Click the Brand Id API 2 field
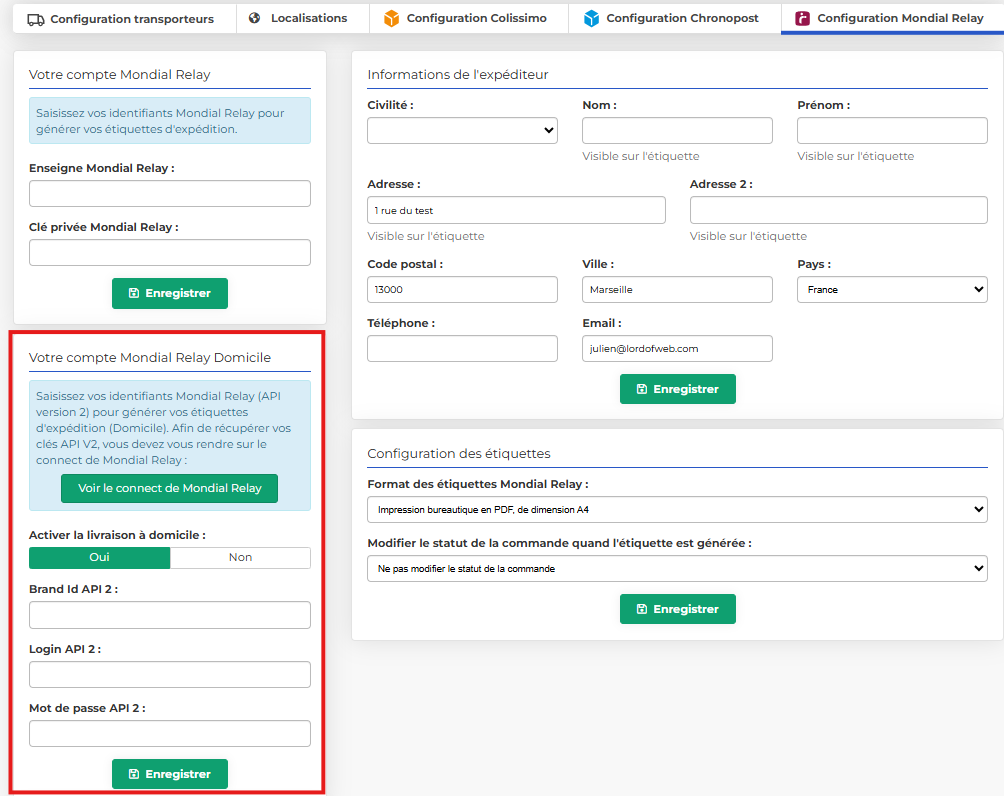 point(170,615)
